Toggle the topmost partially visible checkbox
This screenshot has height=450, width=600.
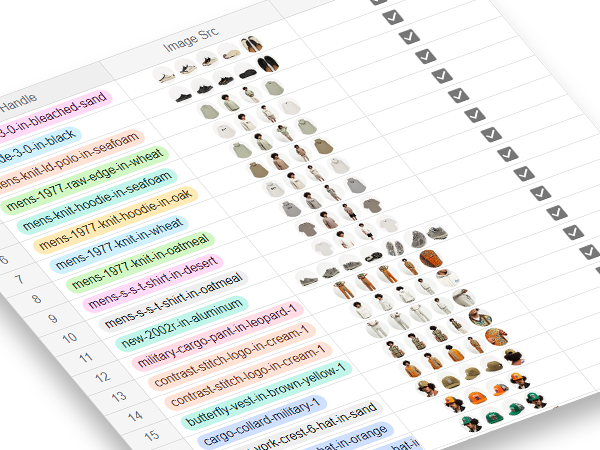[x=379, y=2]
